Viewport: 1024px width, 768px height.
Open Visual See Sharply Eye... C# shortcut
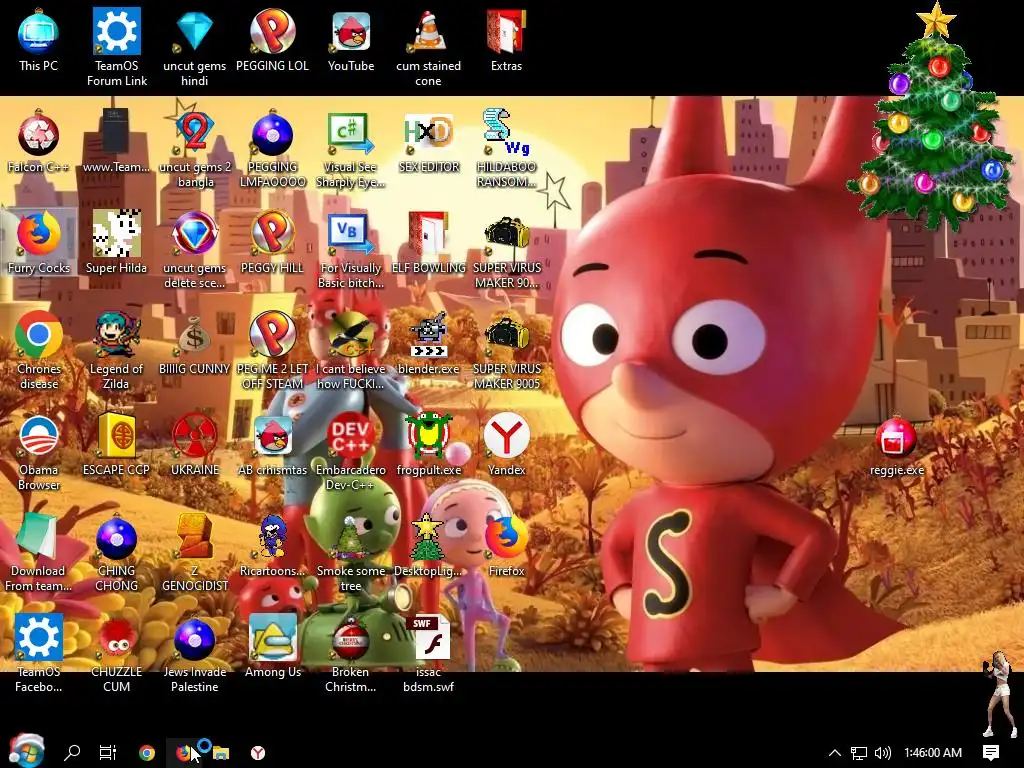pos(351,148)
